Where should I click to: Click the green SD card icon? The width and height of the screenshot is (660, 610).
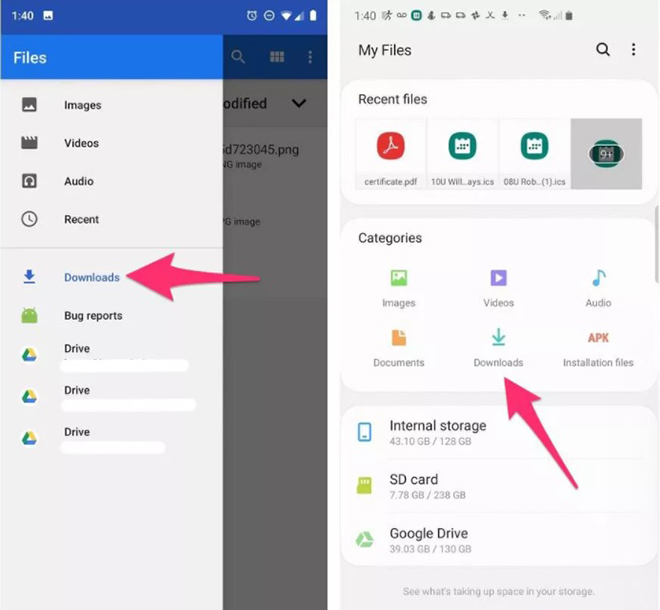coord(364,485)
